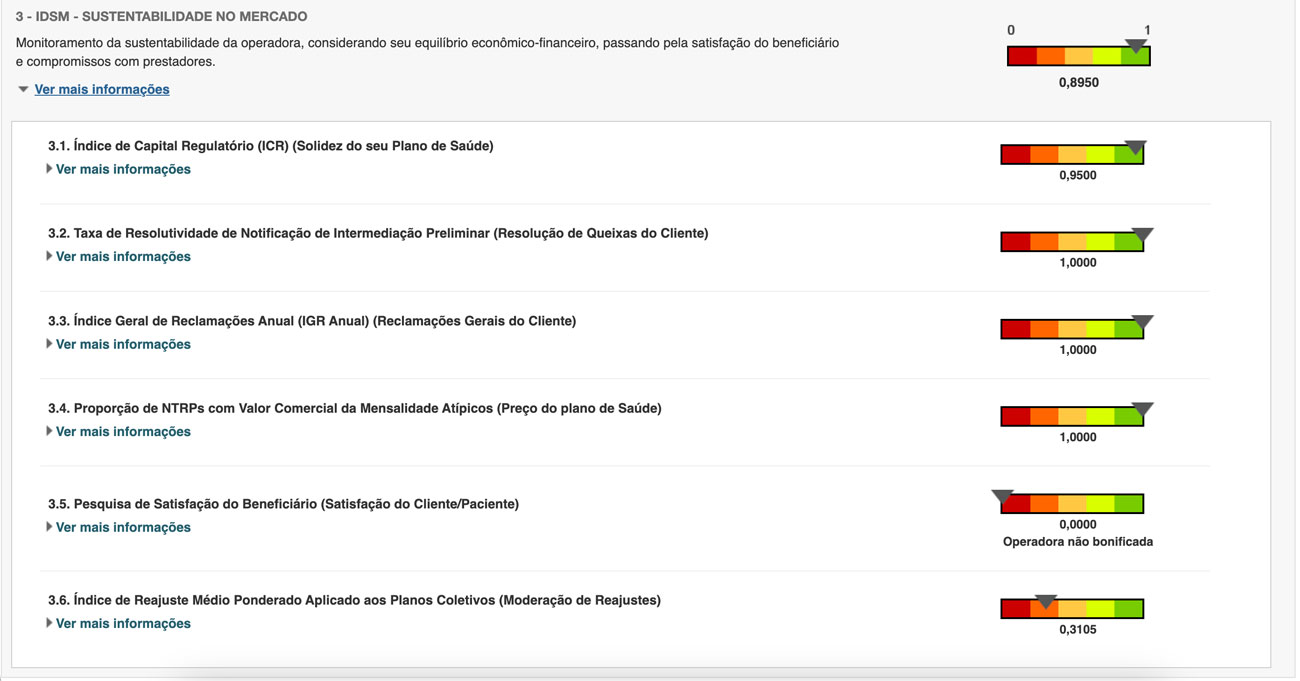Click the score value "0,3105"
The height and width of the screenshot is (681, 1300).
1078,630
